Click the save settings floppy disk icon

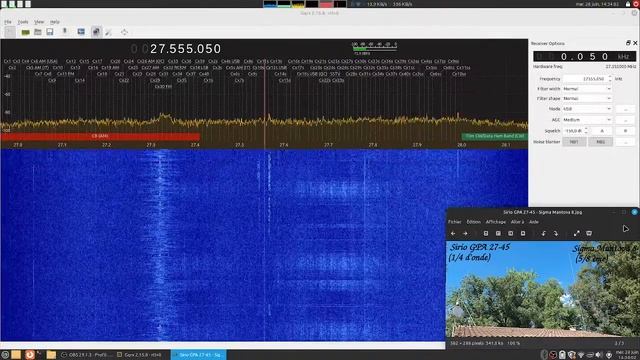click(50, 32)
